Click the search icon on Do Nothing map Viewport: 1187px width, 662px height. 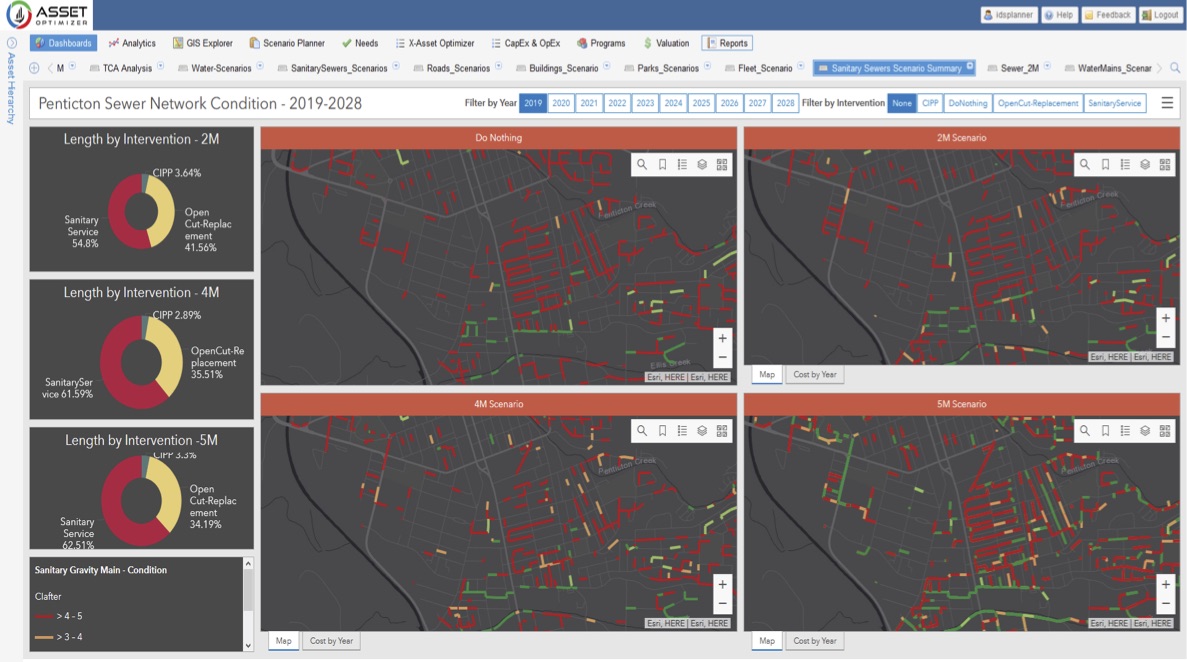[x=642, y=165]
